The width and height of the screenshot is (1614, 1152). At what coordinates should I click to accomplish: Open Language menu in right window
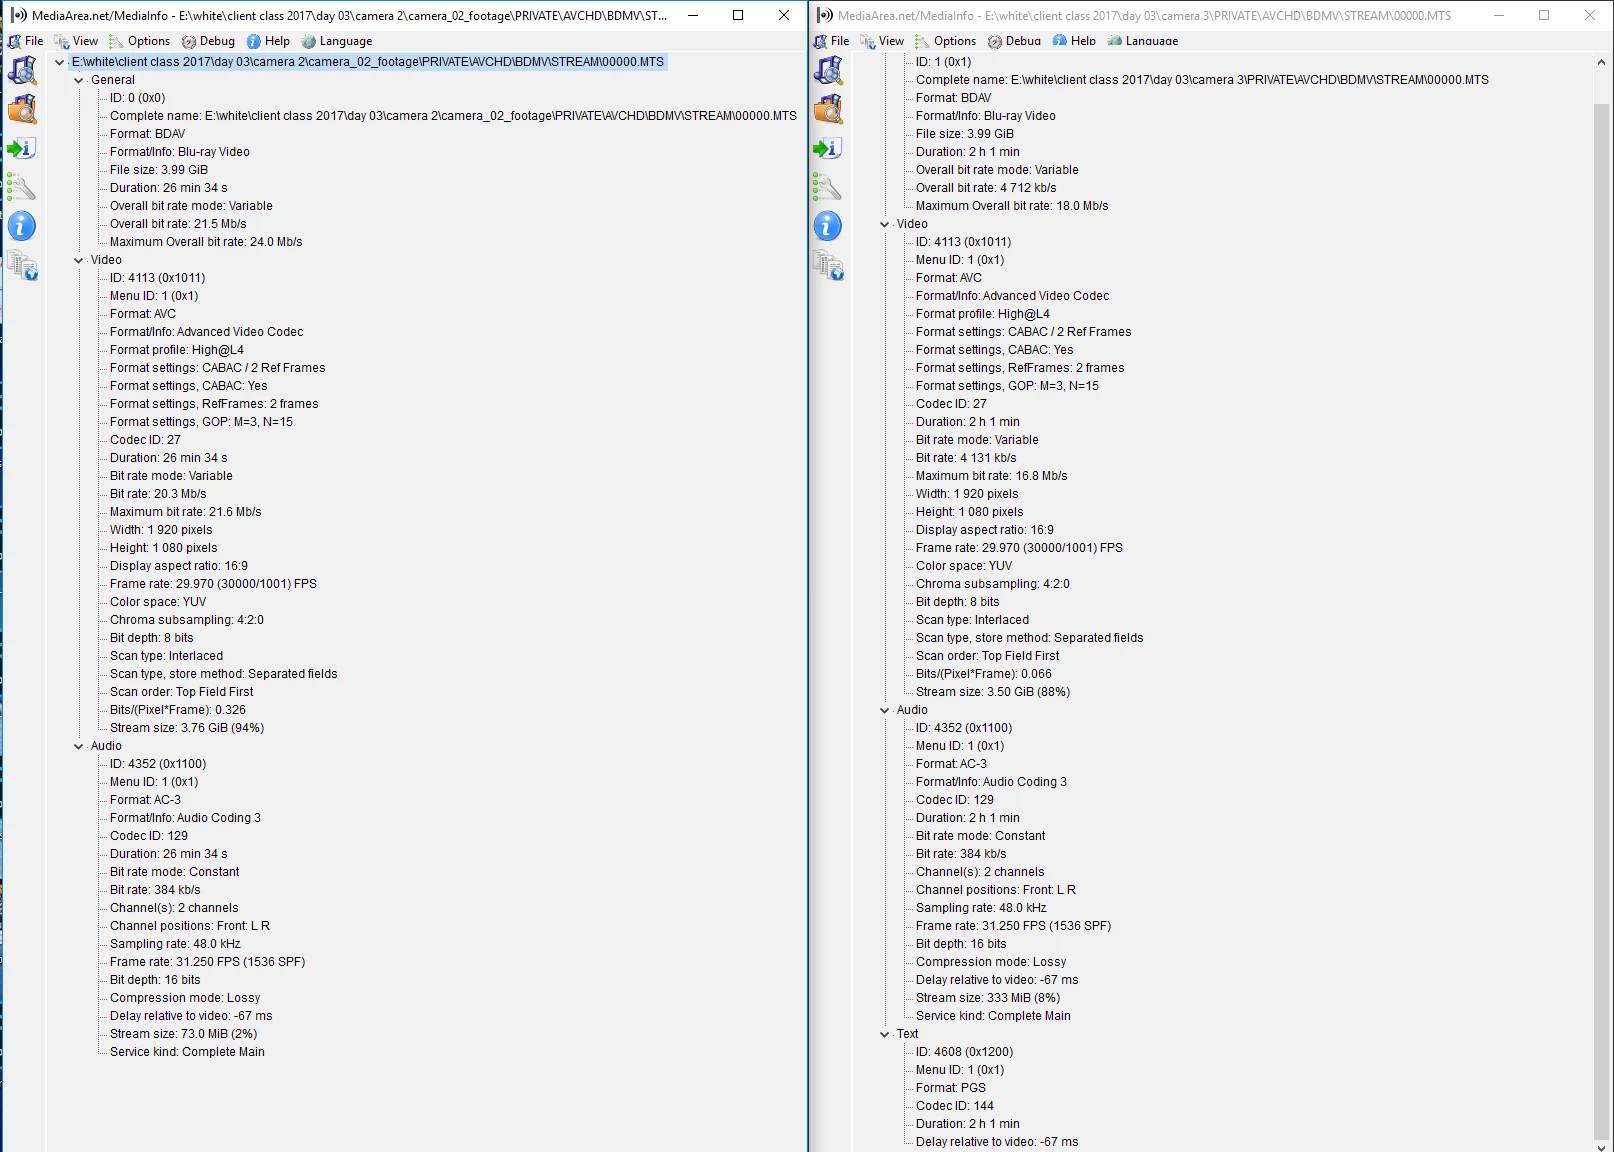point(1142,41)
